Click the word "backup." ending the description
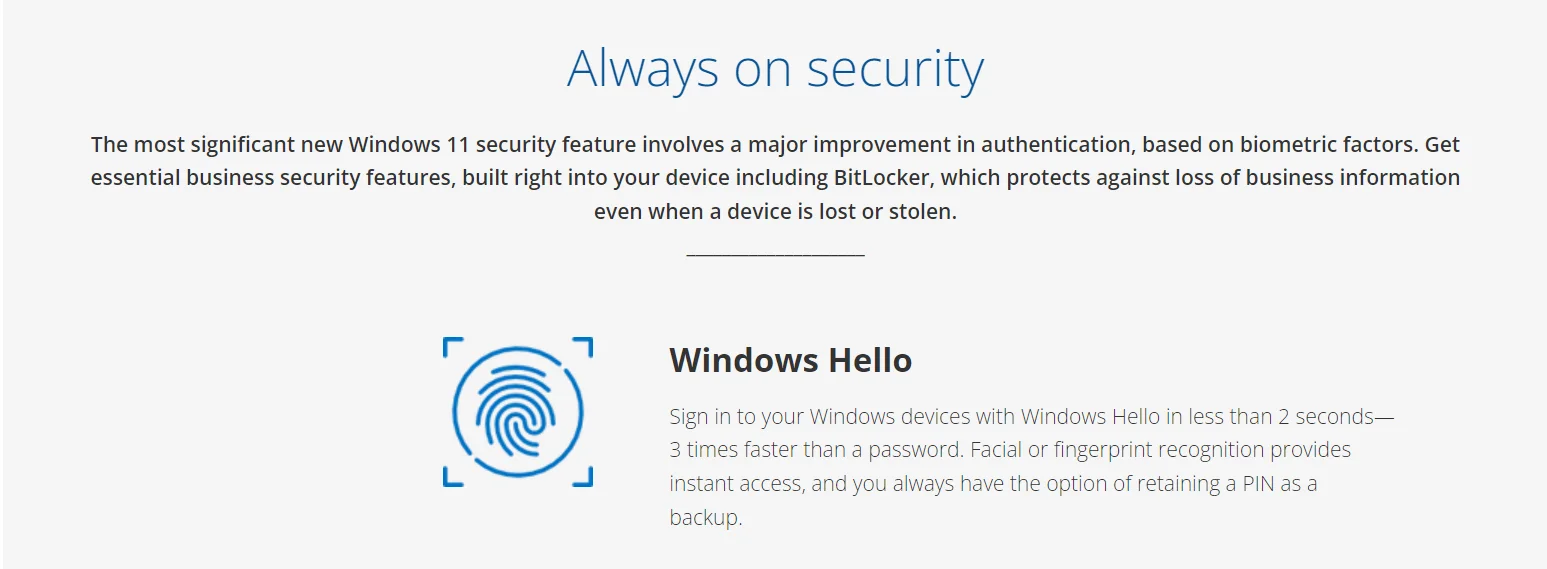1547x569 pixels. point(706,518)
